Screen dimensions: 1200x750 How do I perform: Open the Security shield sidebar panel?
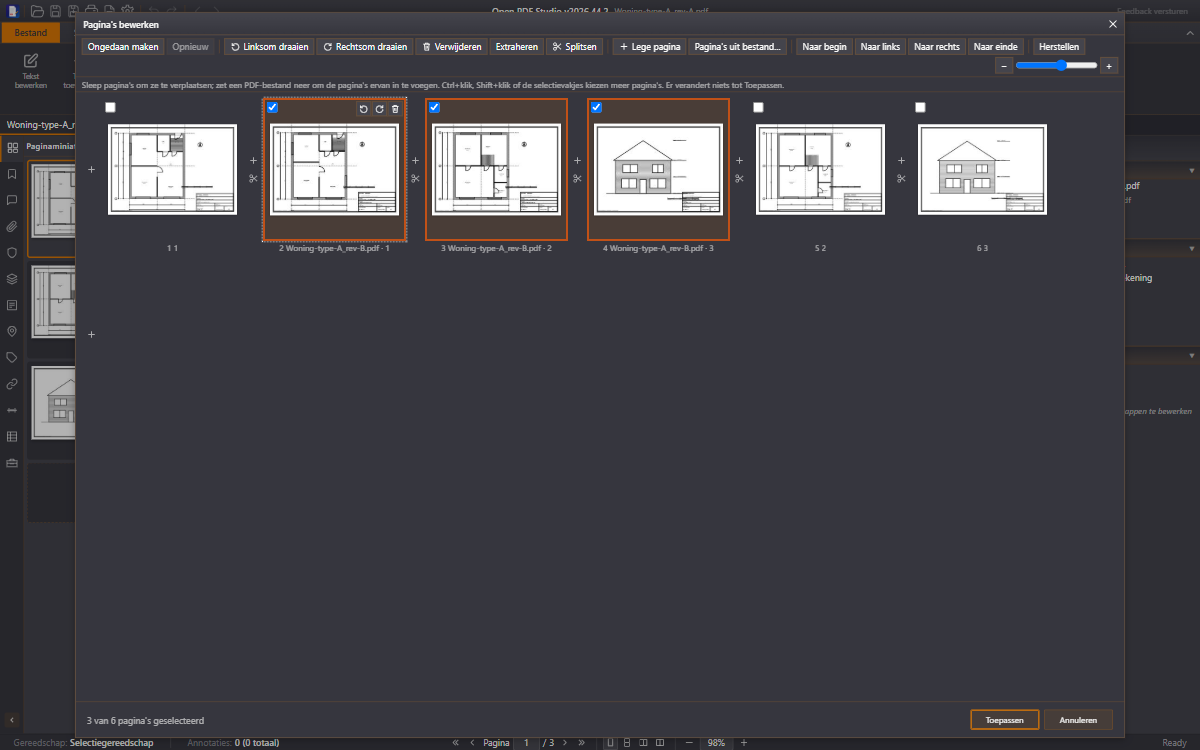click(12, 253)
